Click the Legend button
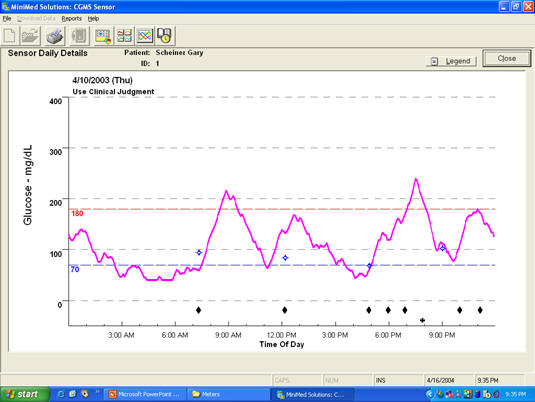This screenshot has height=402, width=535. click(451, 61)
